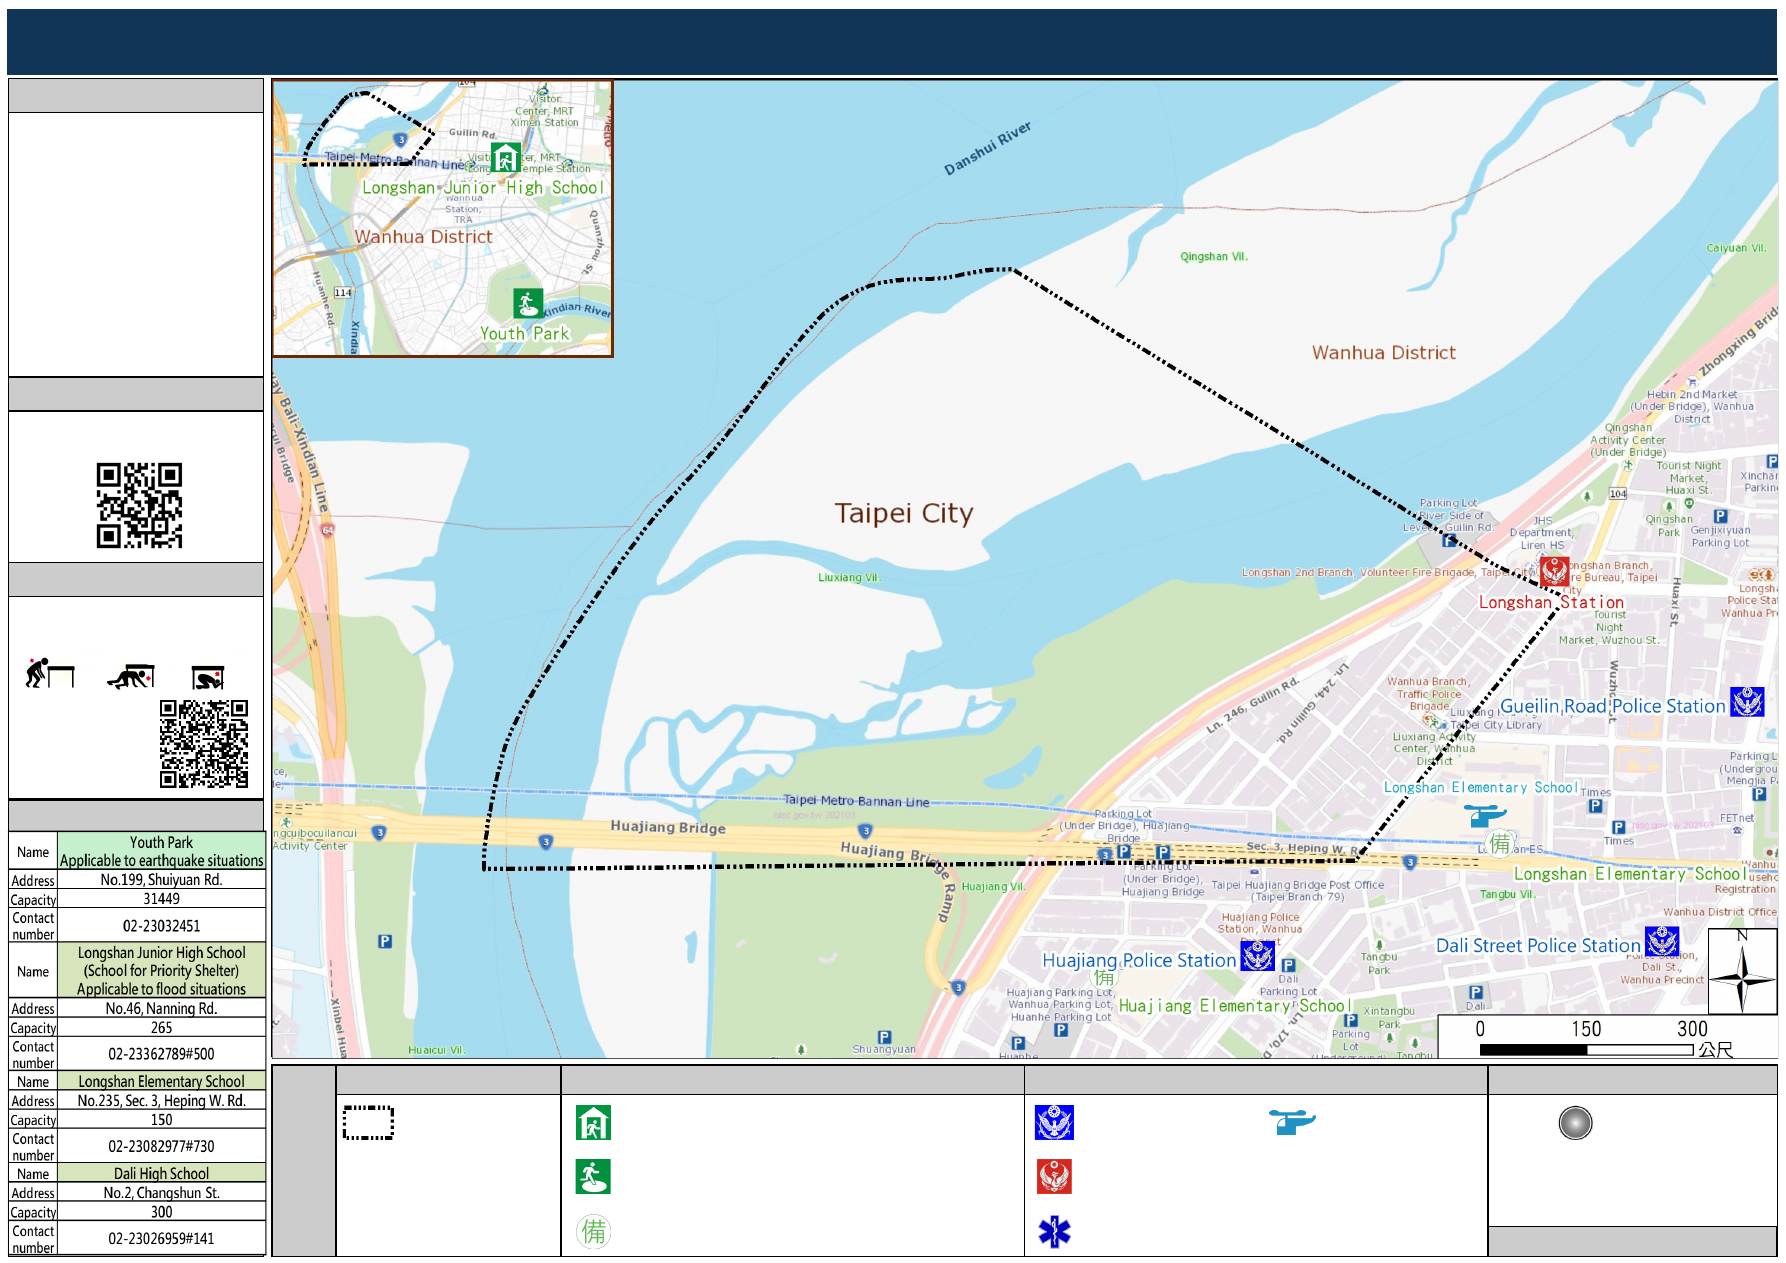Click the 'Wanhua District' label in inset map
The height and width of the screenshot is (1263, 1786).
coord(423,236)
